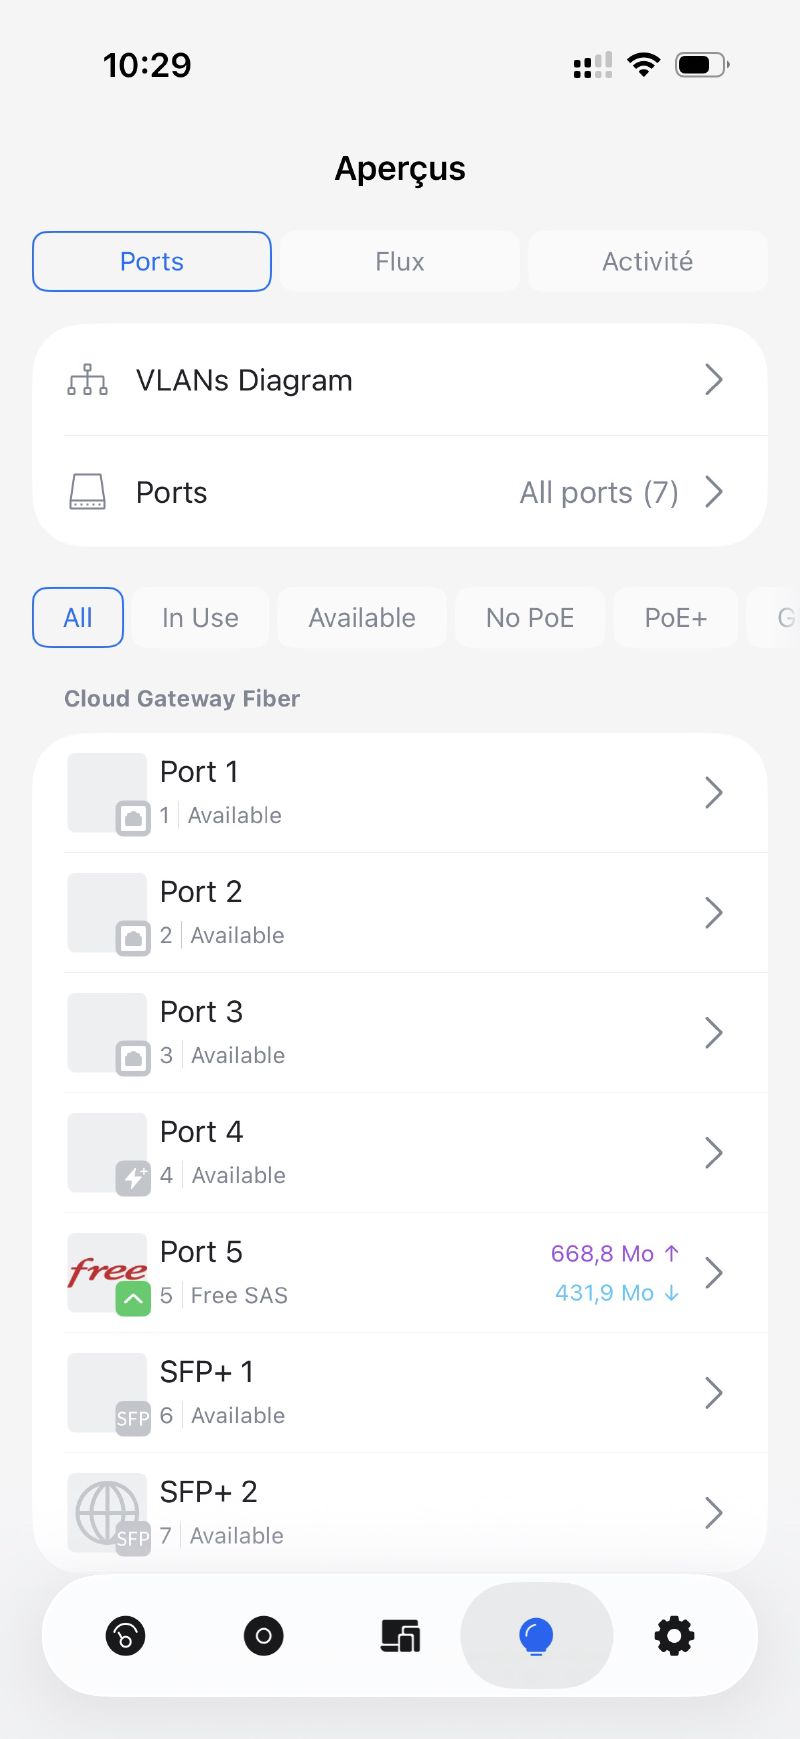Expand VLANs Diagram using its chevron
The image size is (800, 1739).
pyautogui.click(x=713, y=380)
